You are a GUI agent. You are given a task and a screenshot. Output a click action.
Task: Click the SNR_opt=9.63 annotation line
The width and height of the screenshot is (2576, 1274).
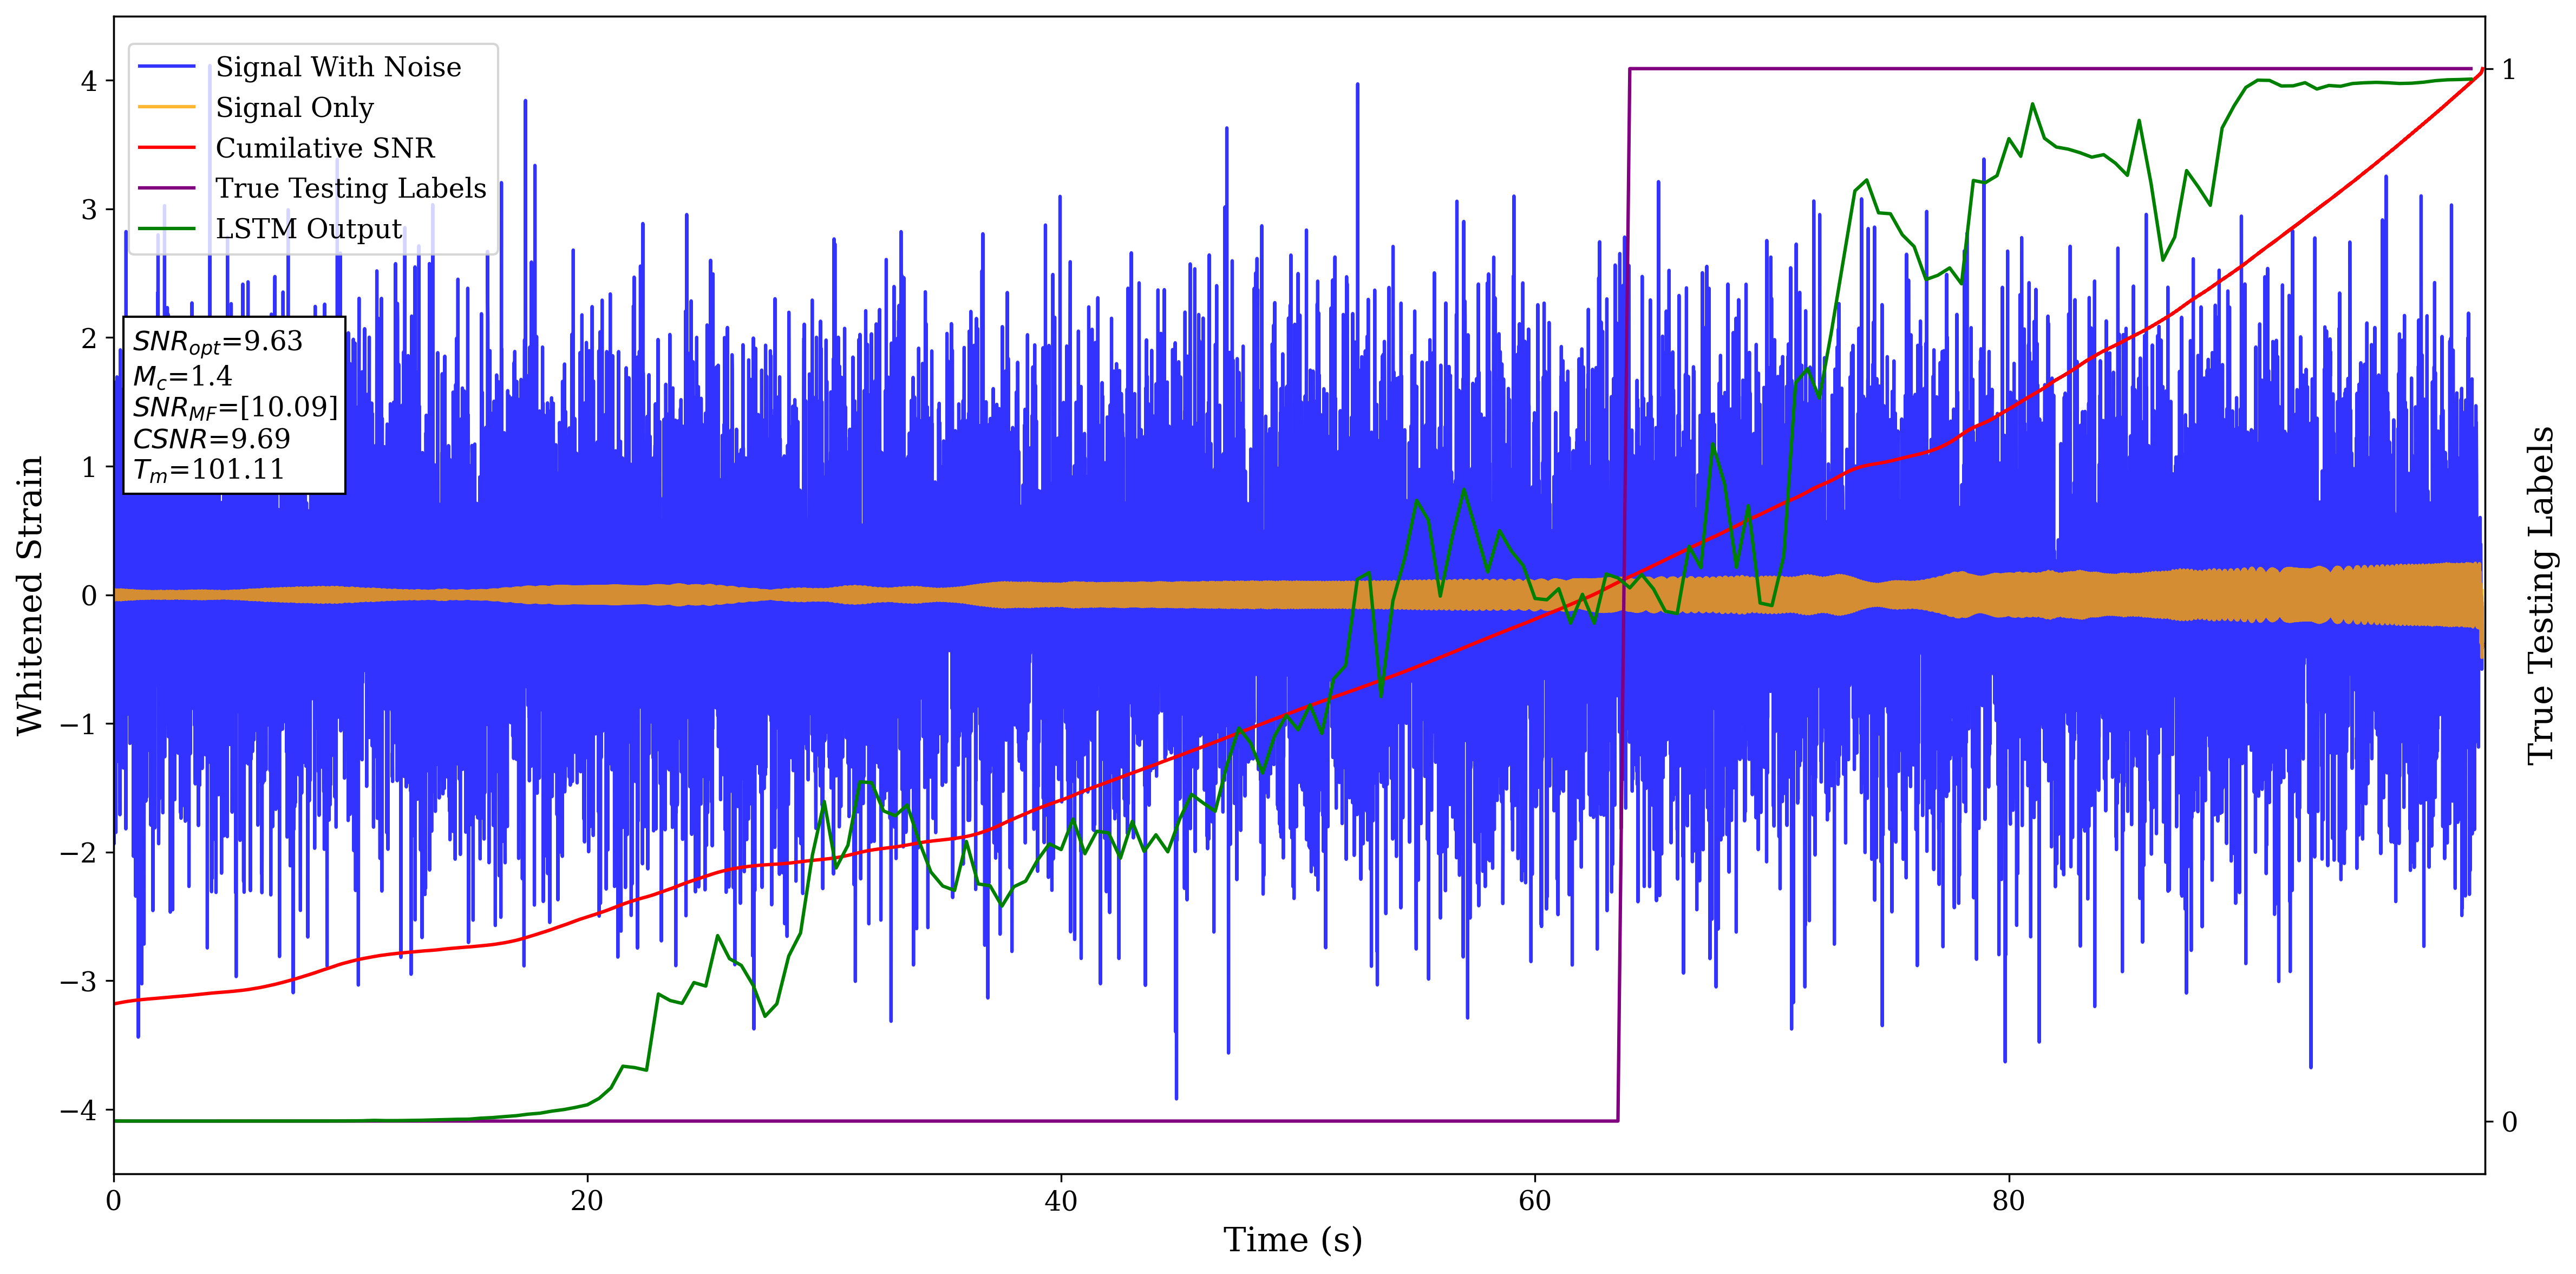coord(218,342)
